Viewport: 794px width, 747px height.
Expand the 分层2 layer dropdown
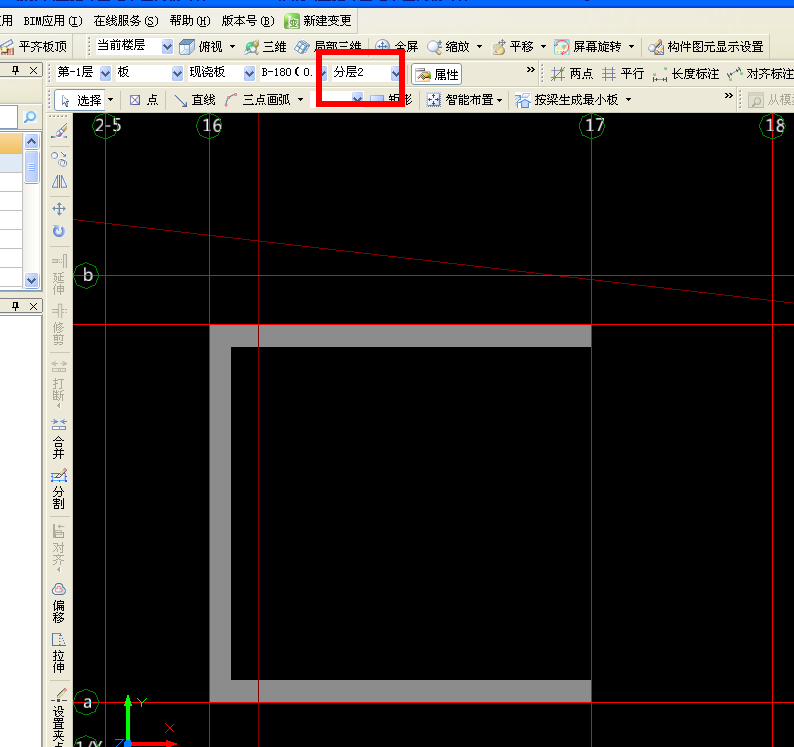[x=396, y=73]
